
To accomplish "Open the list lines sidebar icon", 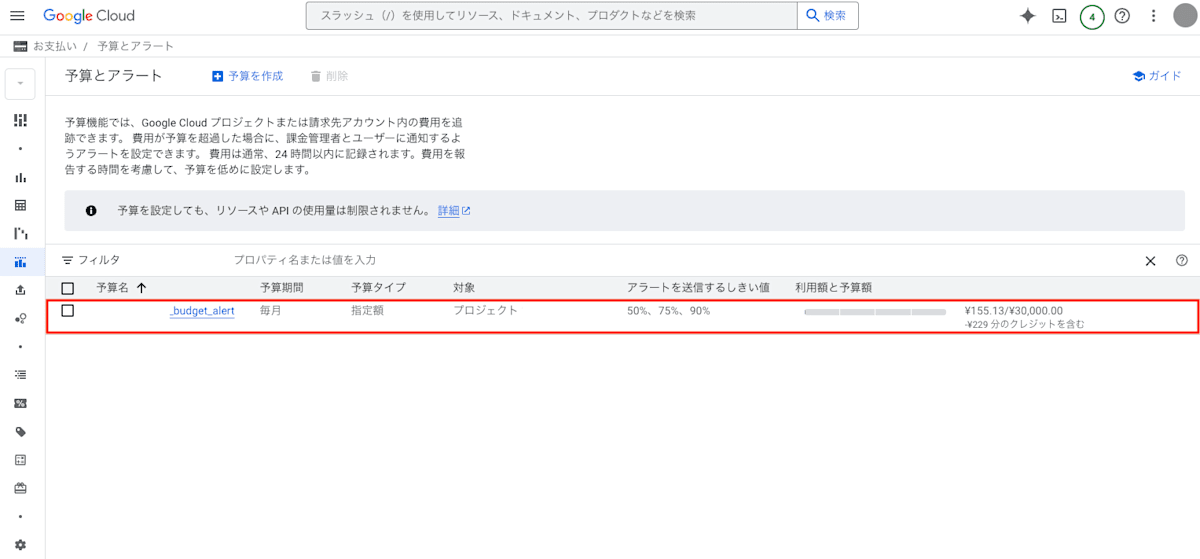I will coord(20,375).
